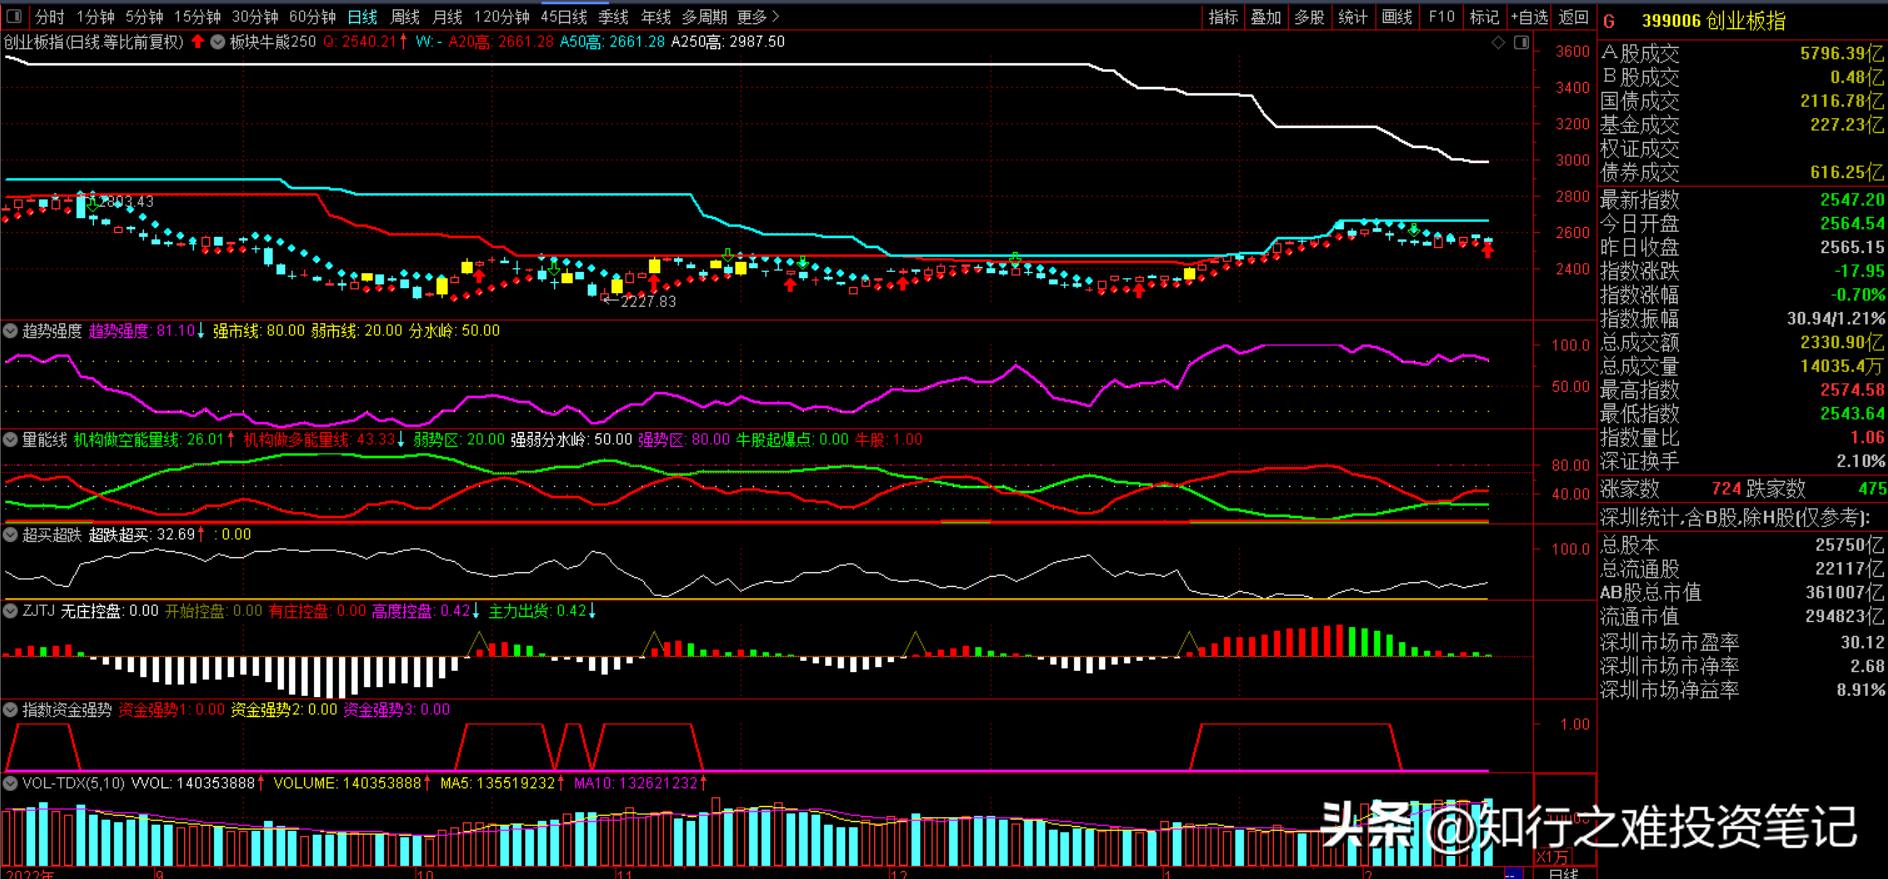Viewport: 1888px width, 879px height.
Task: Toggle the left sidebar panel icon
Action: [x=14, y=16]
